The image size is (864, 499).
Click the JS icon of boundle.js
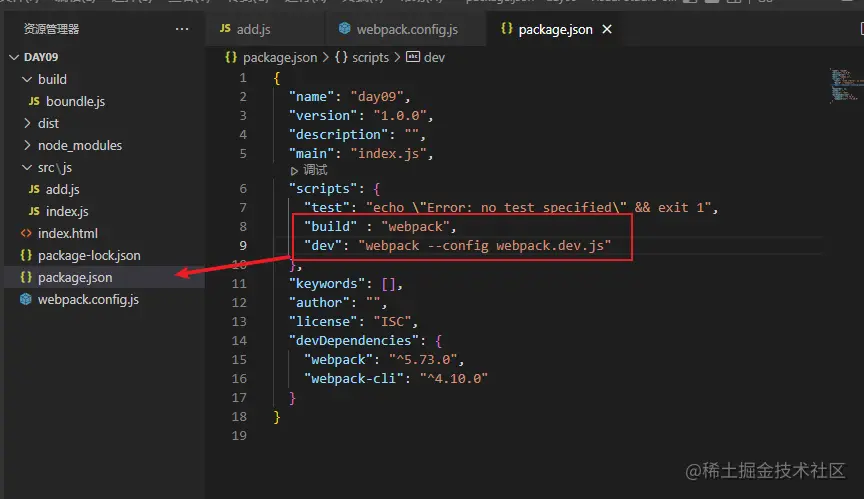(34, 101)
